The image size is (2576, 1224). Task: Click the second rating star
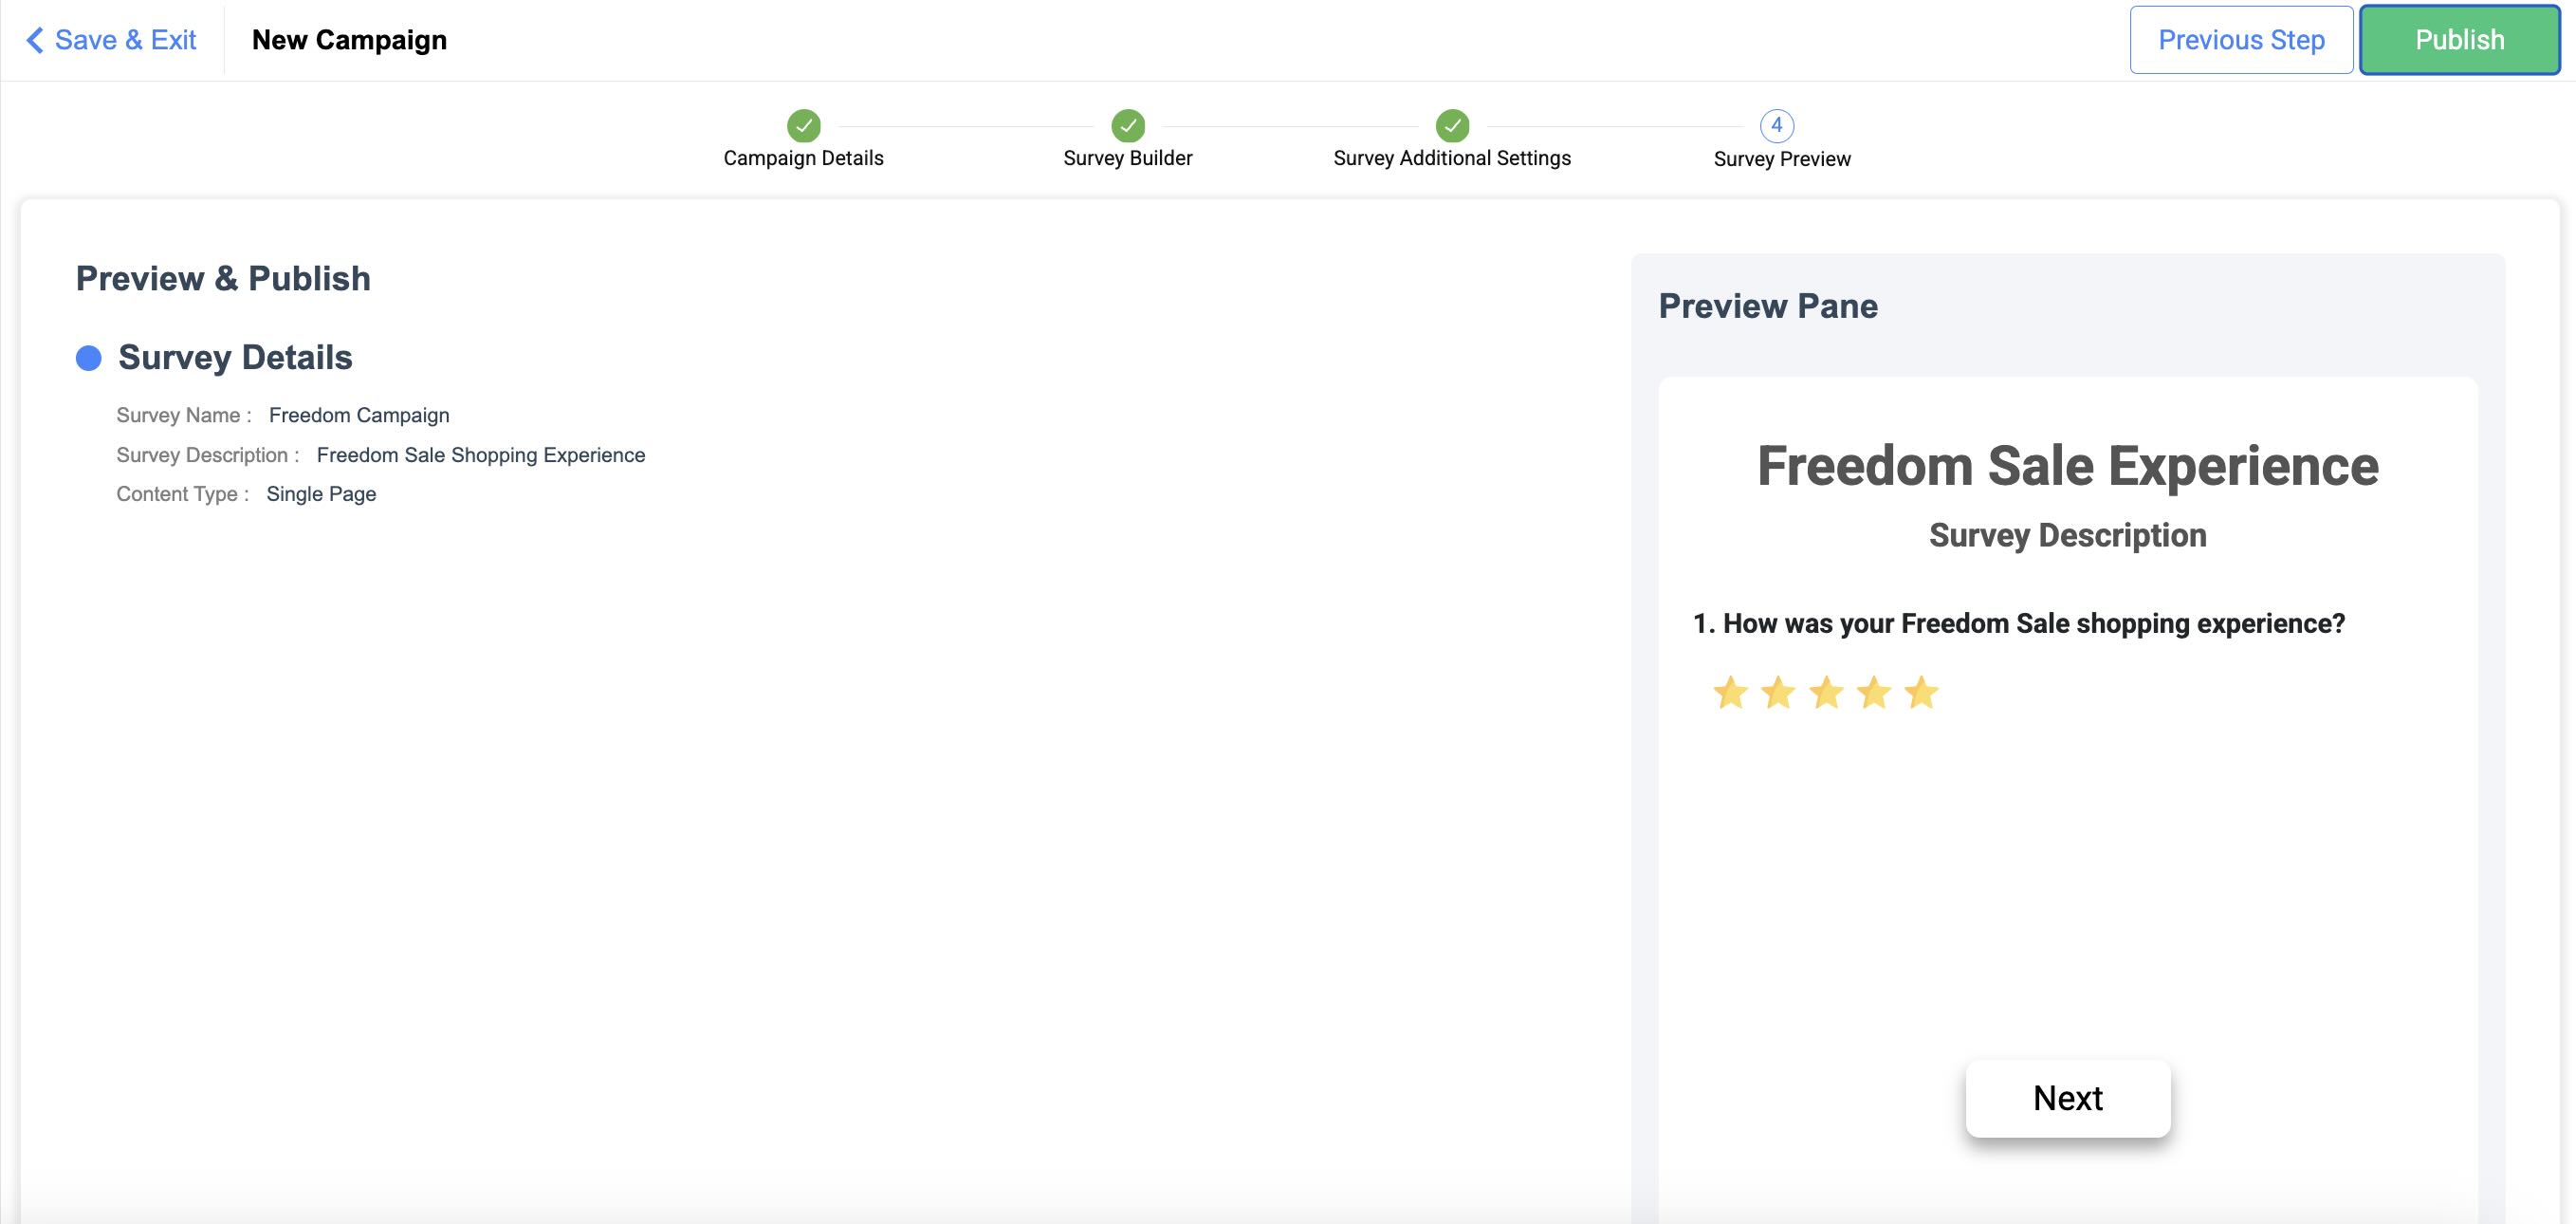[1778, 692]
